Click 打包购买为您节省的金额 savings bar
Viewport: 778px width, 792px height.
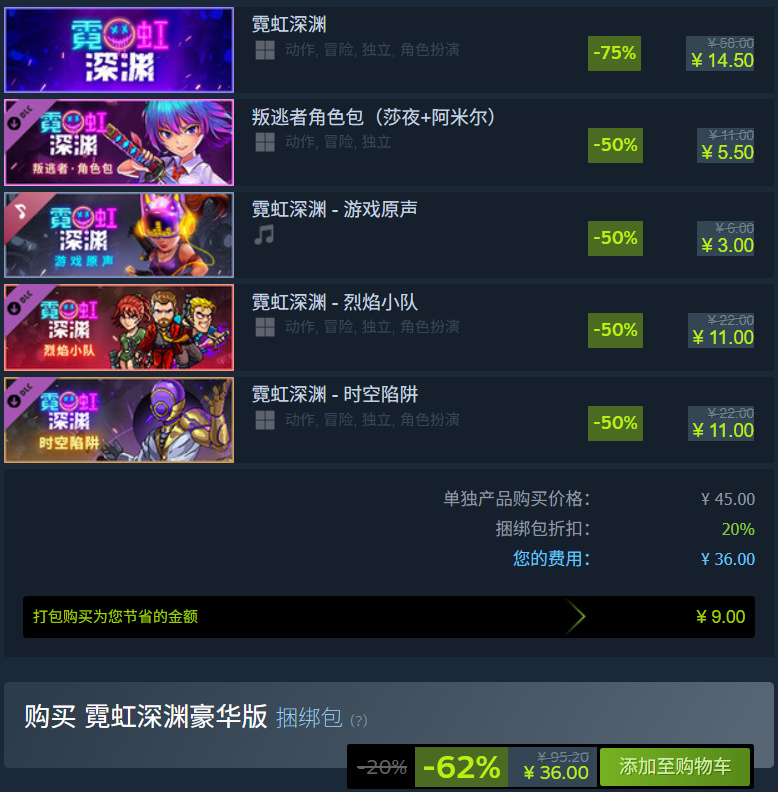point(388,617)
